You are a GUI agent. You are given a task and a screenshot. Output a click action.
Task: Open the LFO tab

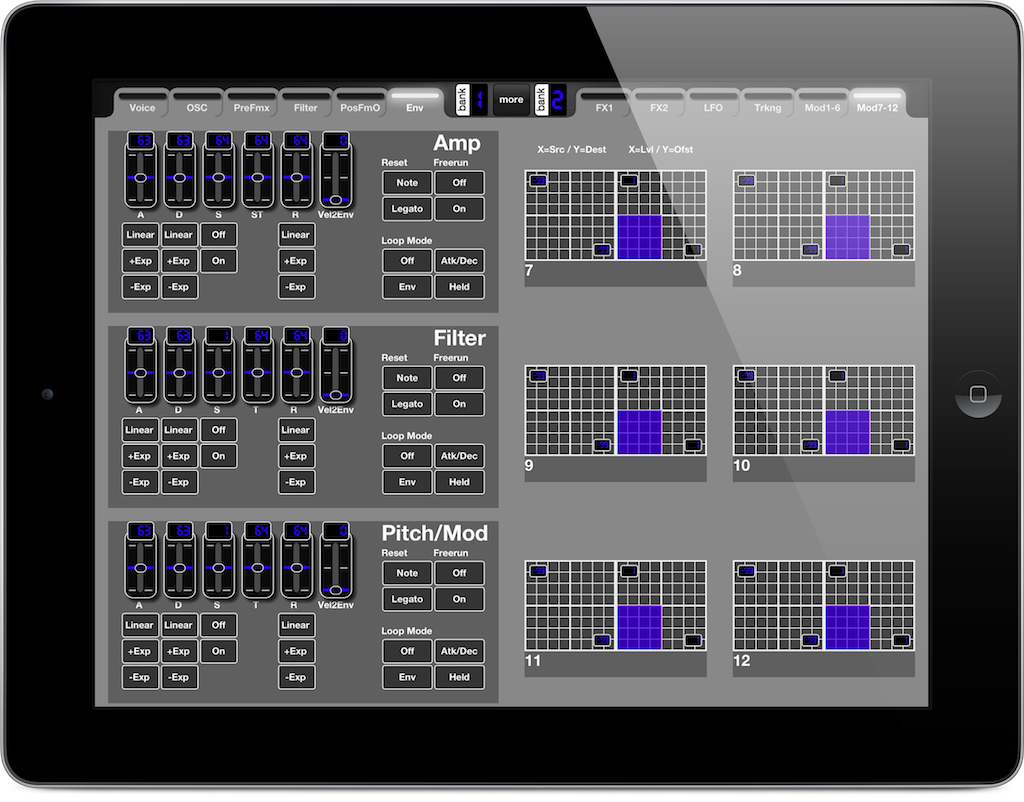point(713,107)
